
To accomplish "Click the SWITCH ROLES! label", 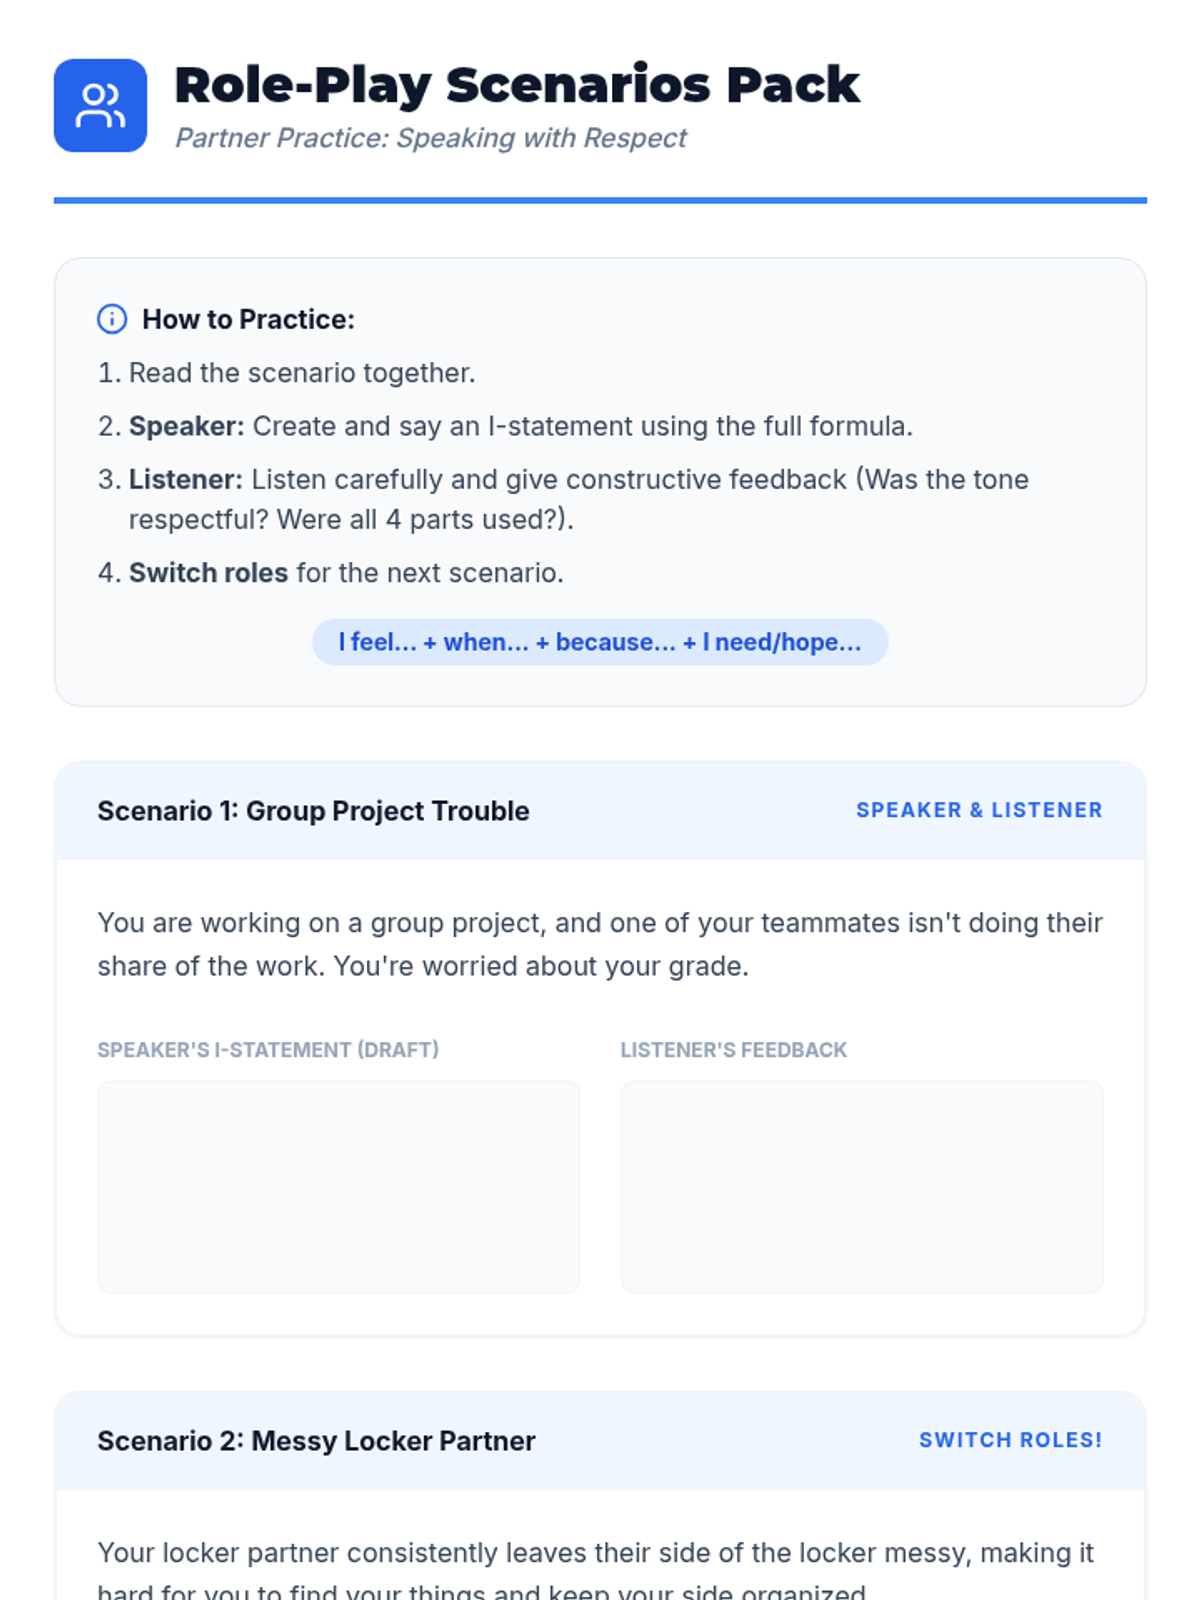I will pos(1011,1440).
